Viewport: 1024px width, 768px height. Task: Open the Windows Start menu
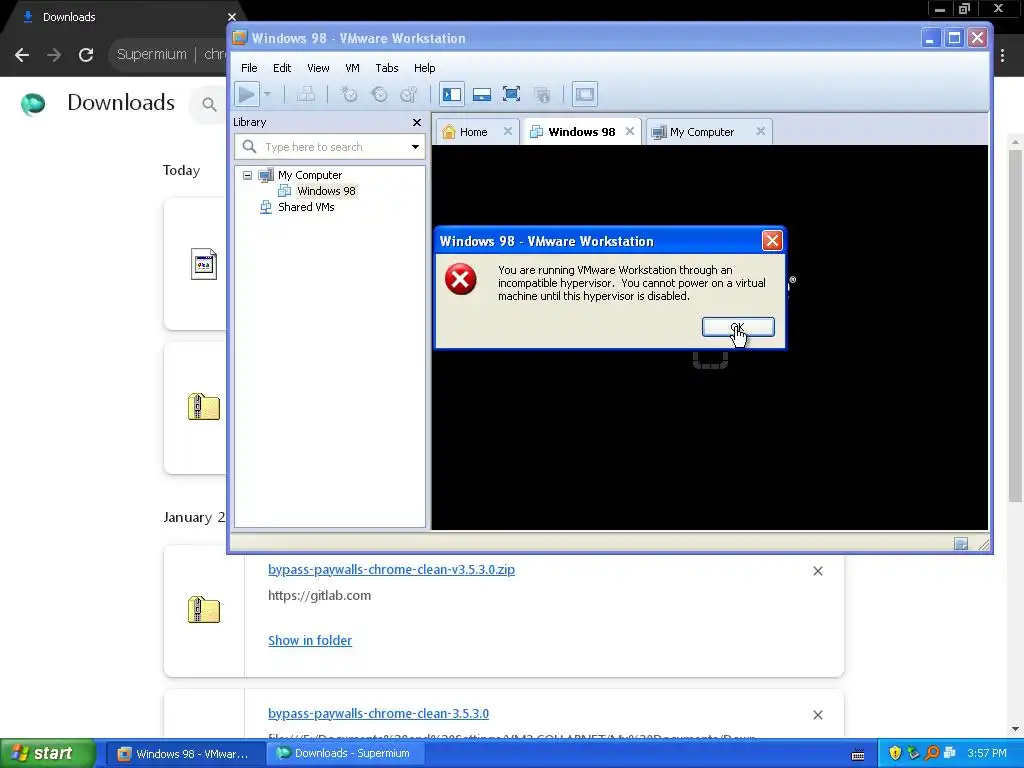(x=48, y=753)
